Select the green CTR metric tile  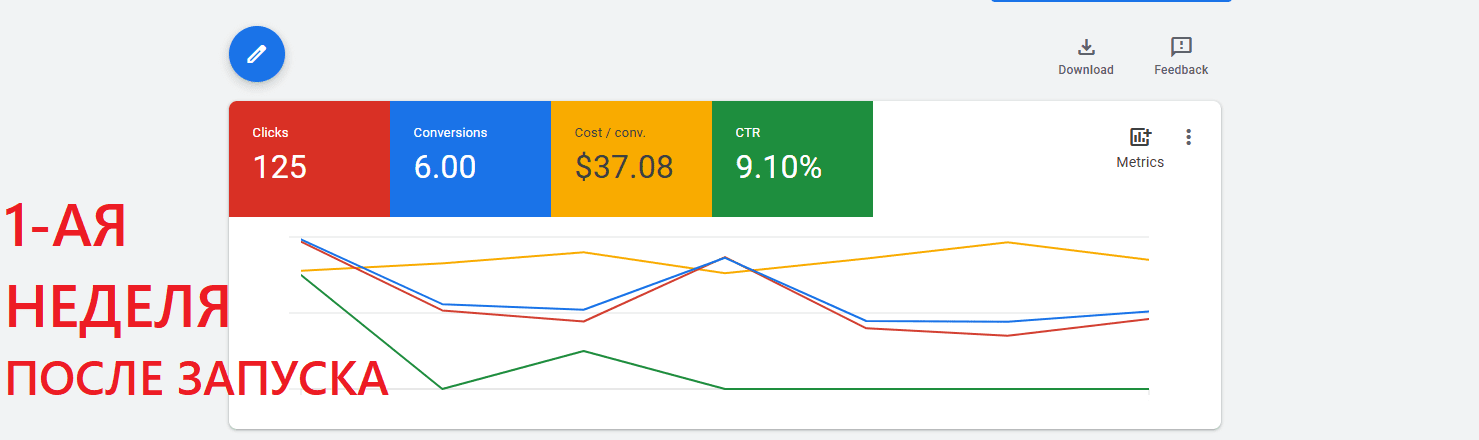click(x=792, y=159)
